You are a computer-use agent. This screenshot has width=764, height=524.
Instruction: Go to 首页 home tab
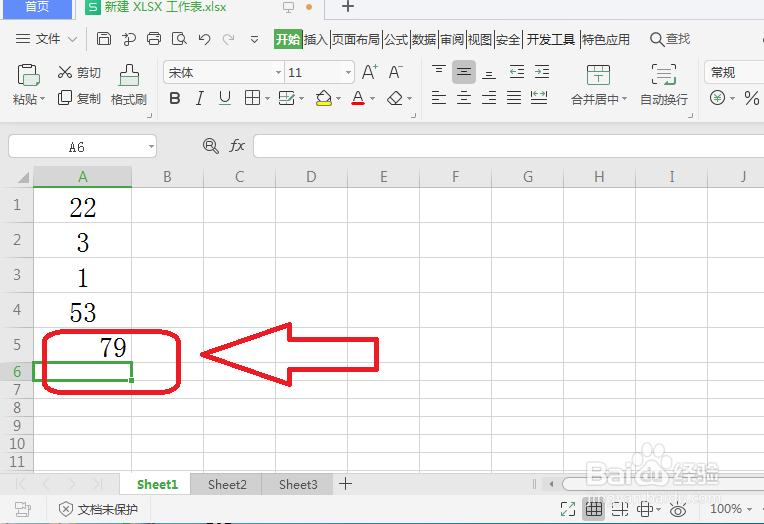(37, 7)
